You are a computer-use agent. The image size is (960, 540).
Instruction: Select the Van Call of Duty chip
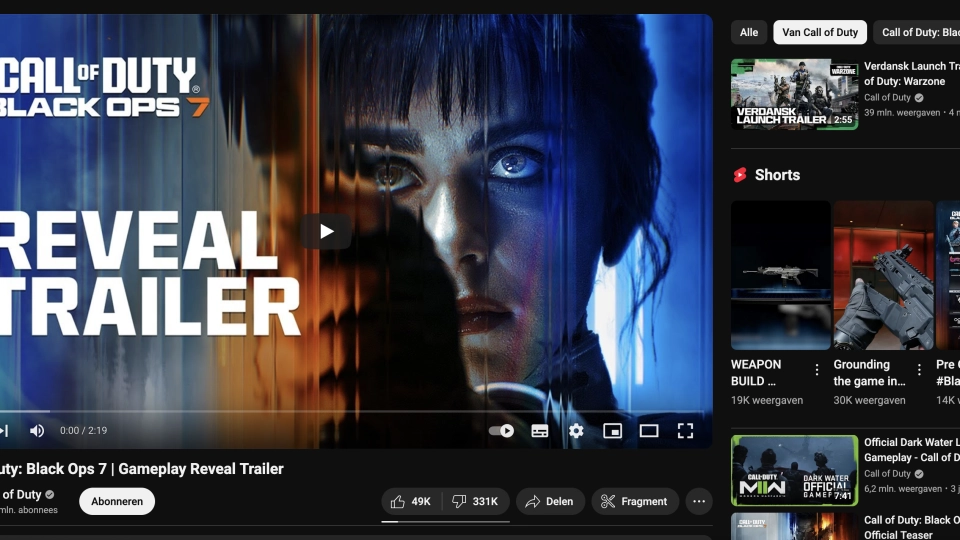pos(820,32)
